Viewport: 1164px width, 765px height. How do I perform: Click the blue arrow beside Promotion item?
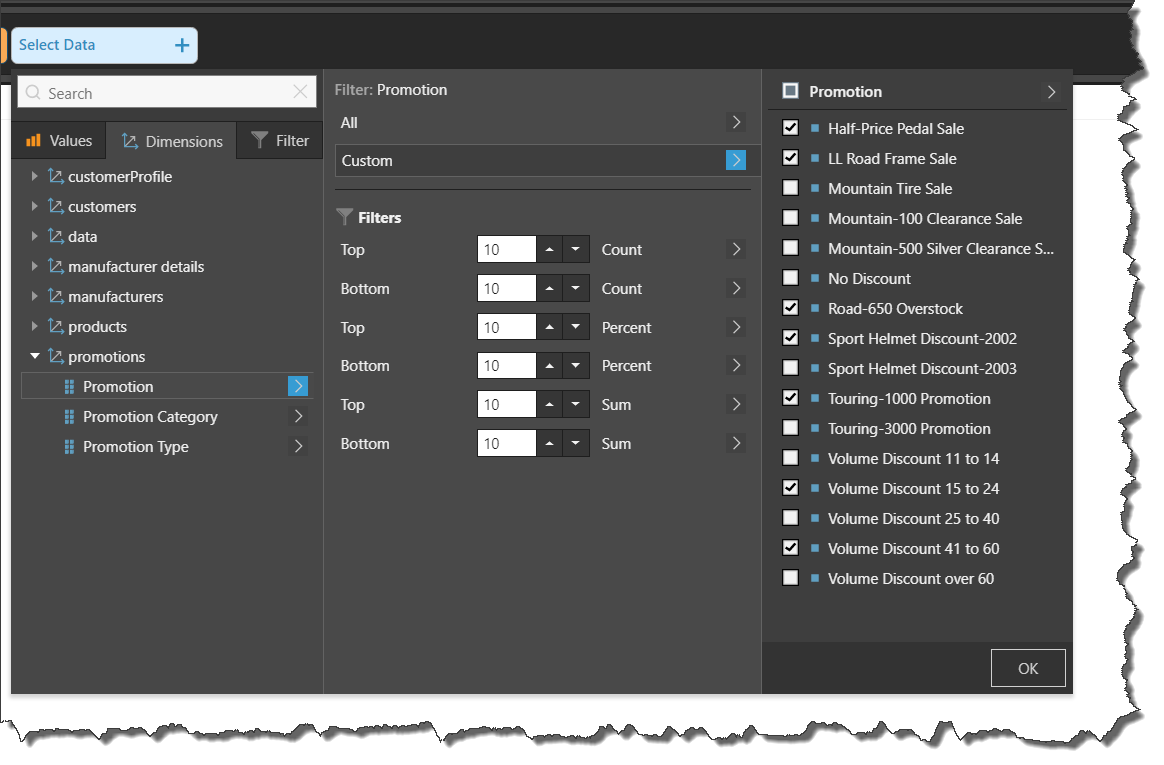(297, 386)
